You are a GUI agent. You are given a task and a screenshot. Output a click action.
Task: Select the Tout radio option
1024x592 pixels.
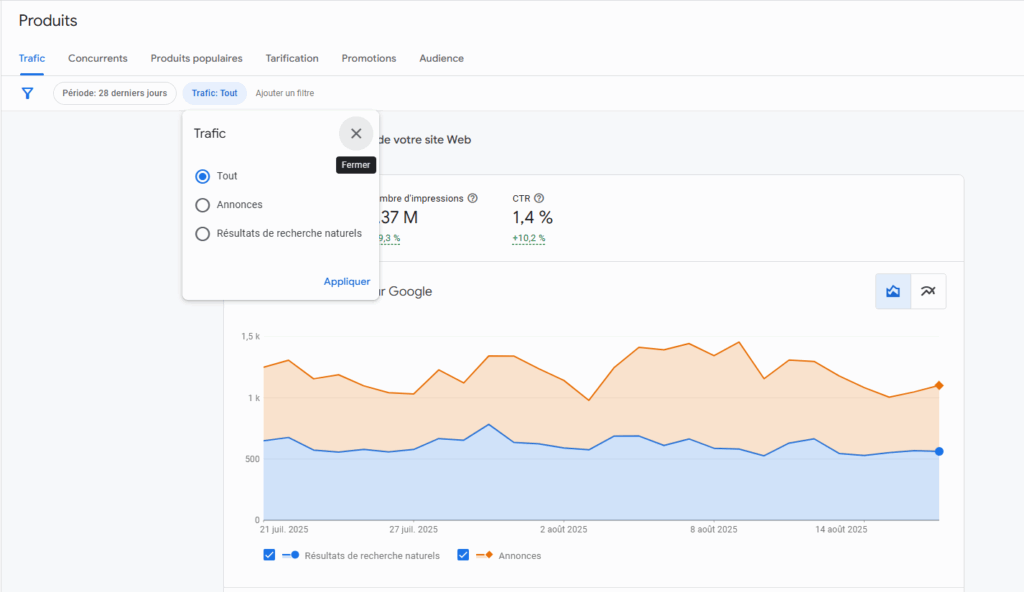coord(203,176)
